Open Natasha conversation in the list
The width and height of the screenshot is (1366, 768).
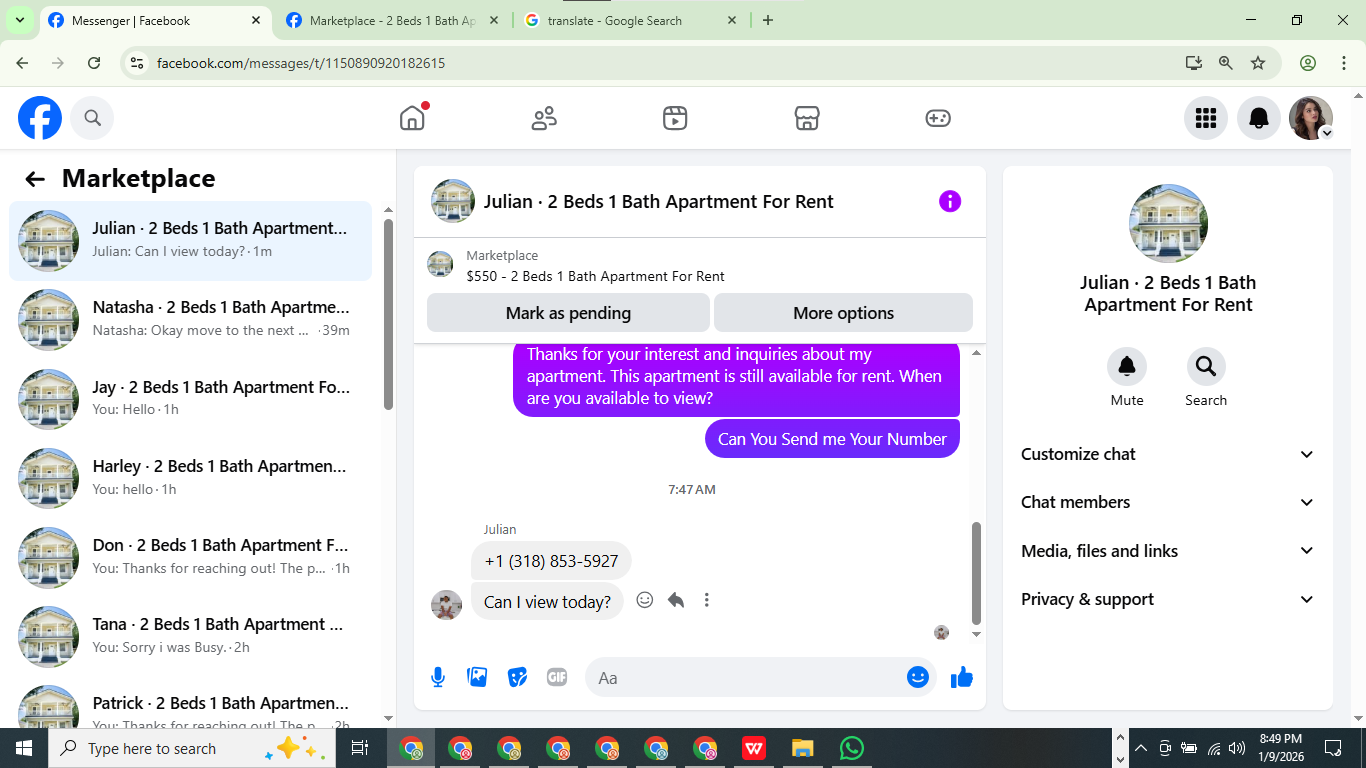click(x=190, y=320)
